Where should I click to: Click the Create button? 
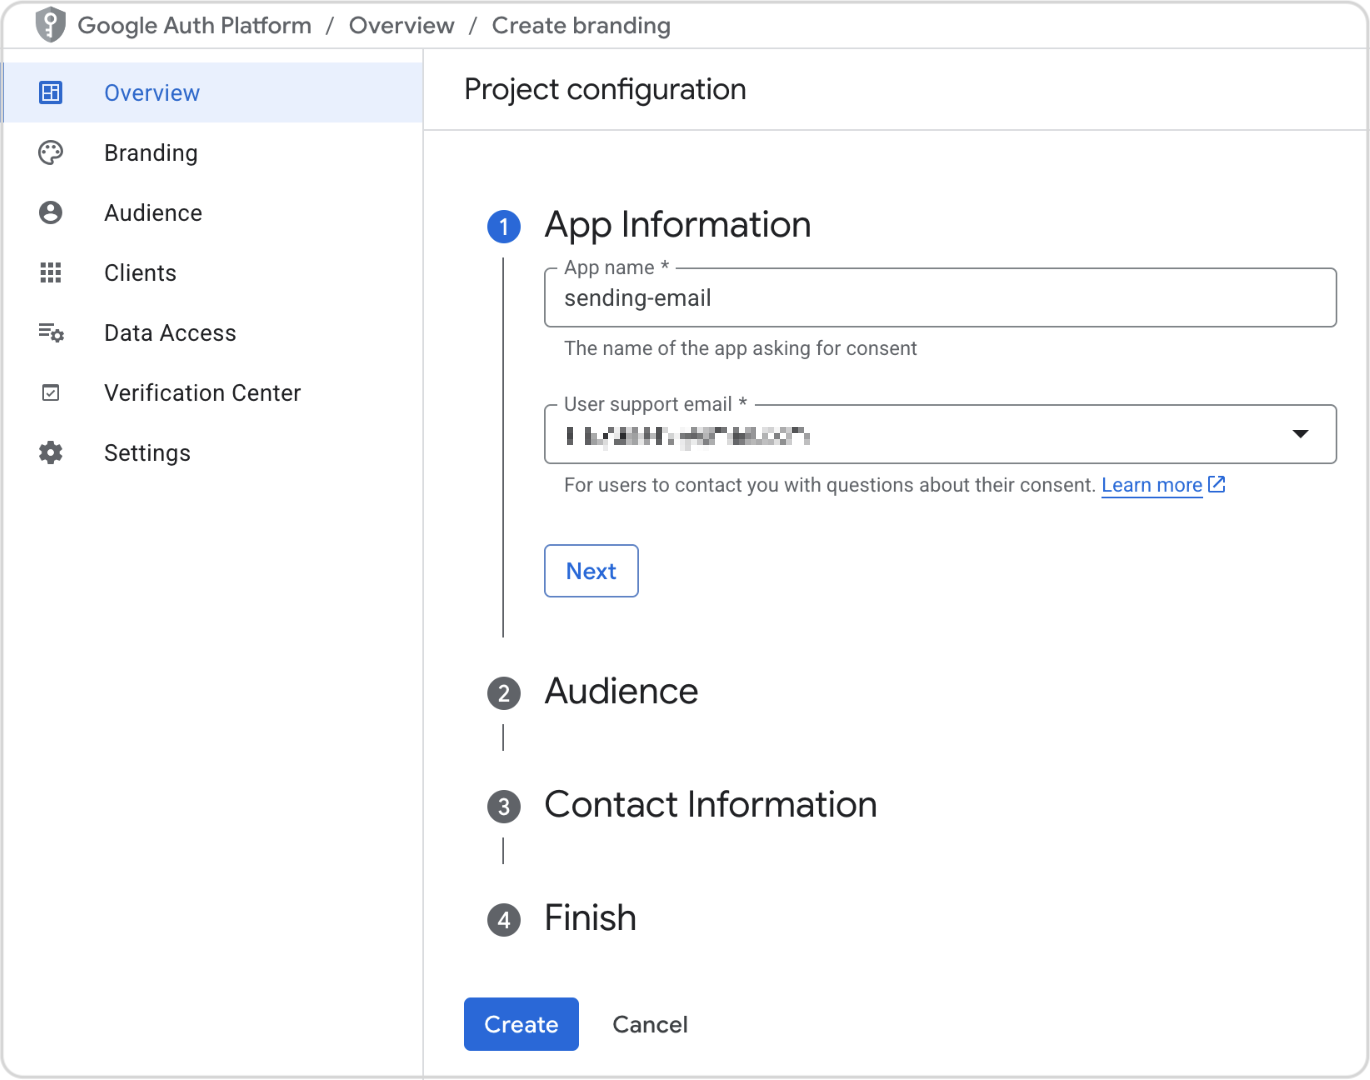pyautogui.click(x=520, y=1024)
